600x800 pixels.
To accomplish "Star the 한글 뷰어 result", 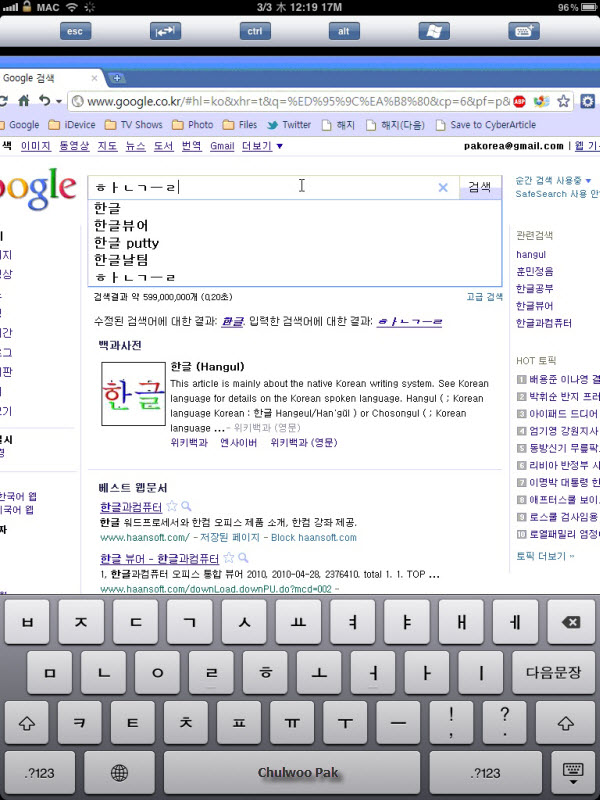I will (229, 558).
